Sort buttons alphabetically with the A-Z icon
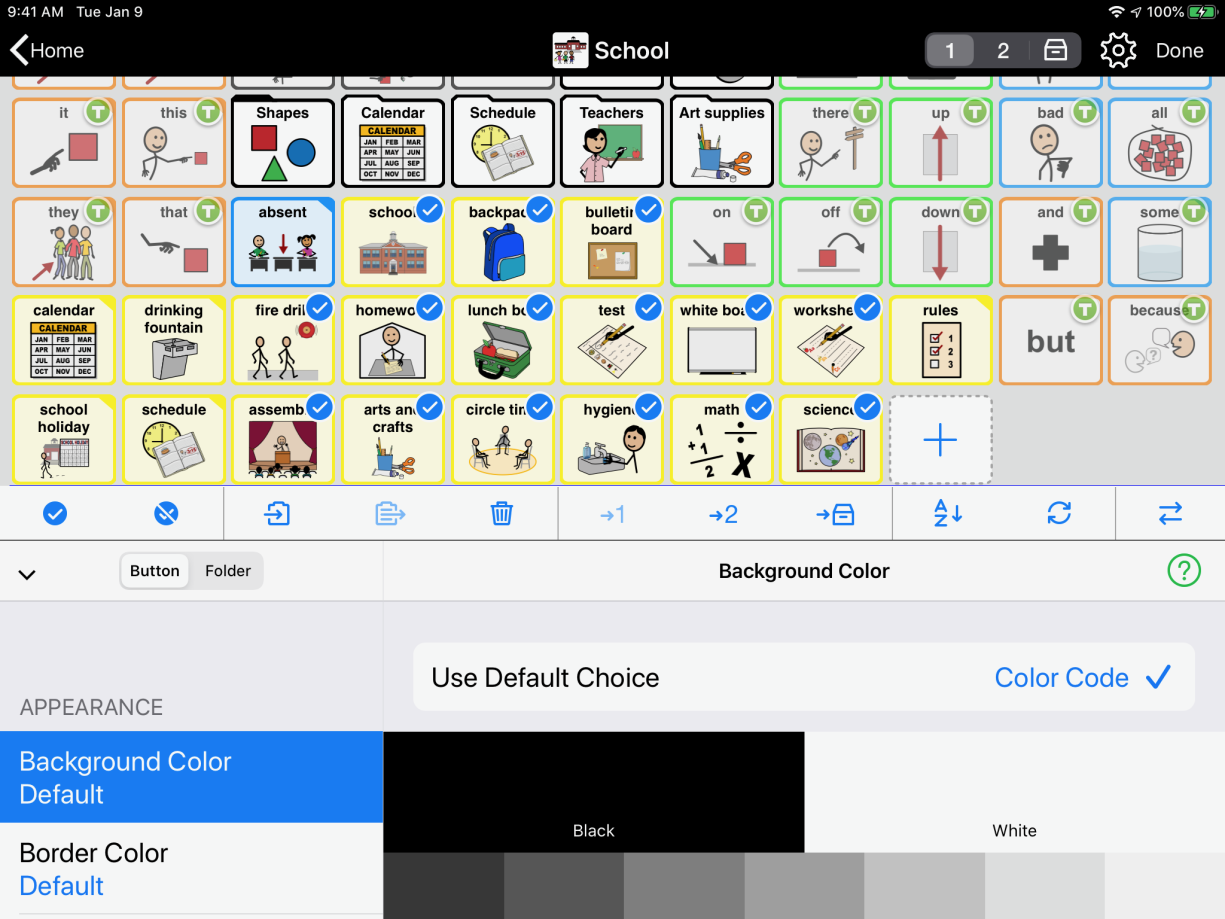Screen dimensions: 1225x919 click(x=947, y=513)
